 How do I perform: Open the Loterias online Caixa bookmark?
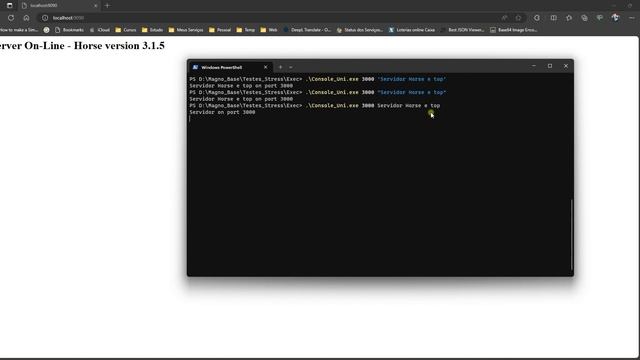pyautogui.click(x=411, y=30)
